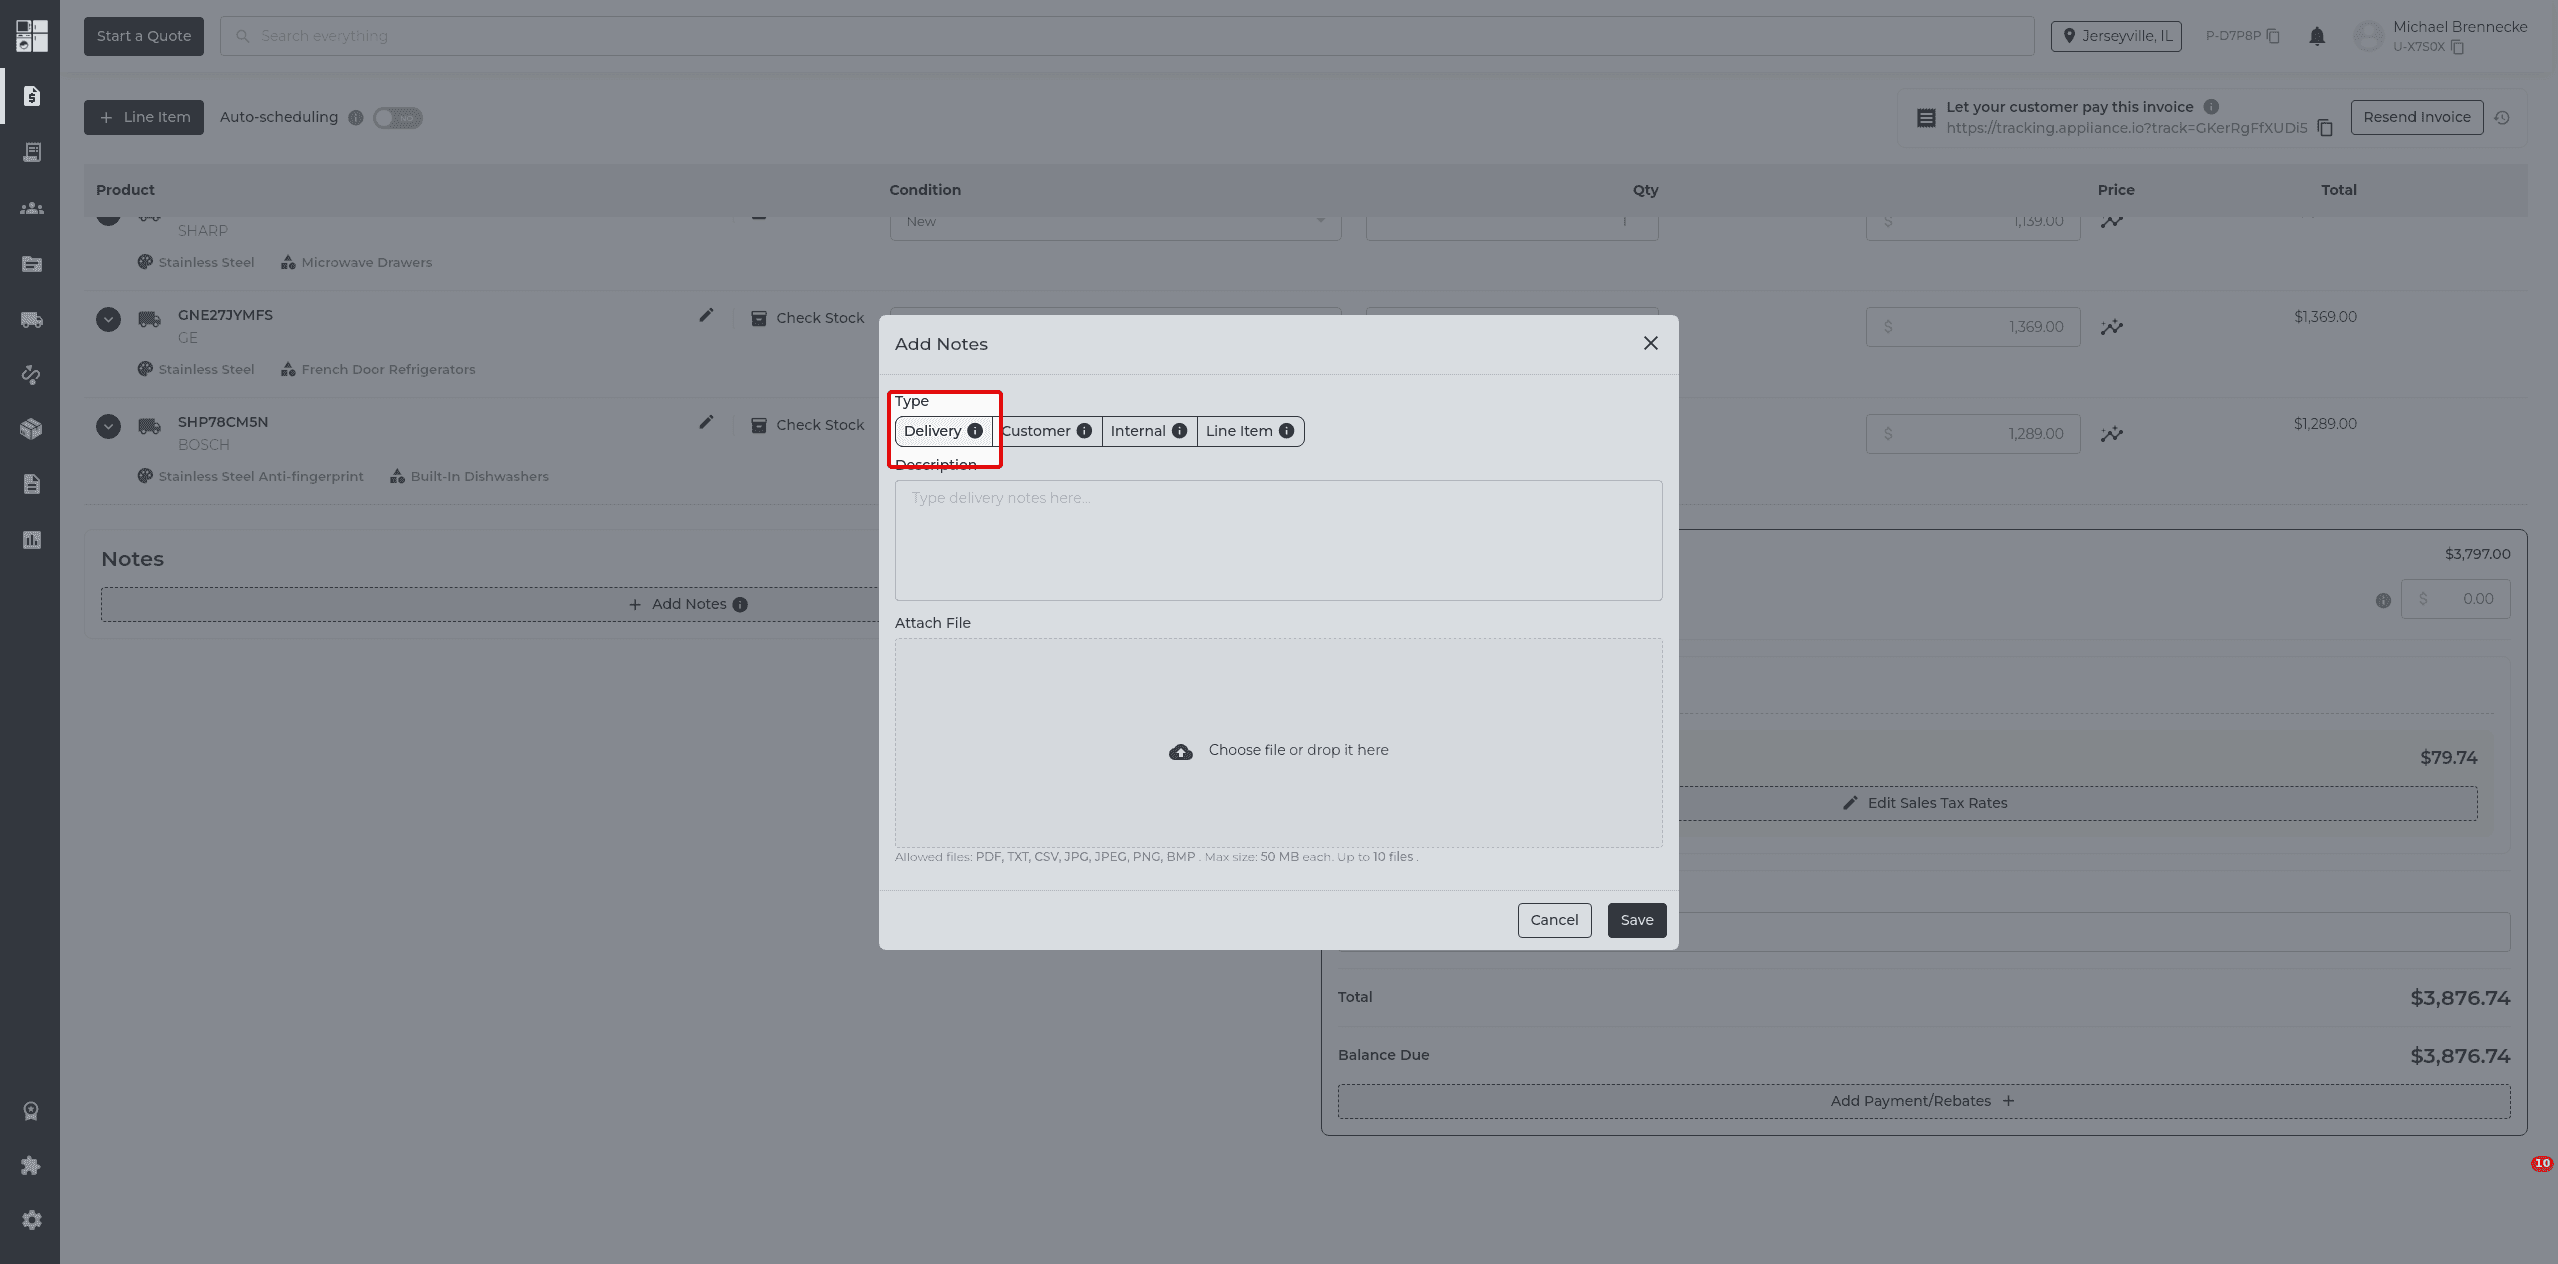Image resolution: width=2558 pixels, height=1264 pixels.
Task: Copy the P-D7P8P code
Action: point(2273,36)
